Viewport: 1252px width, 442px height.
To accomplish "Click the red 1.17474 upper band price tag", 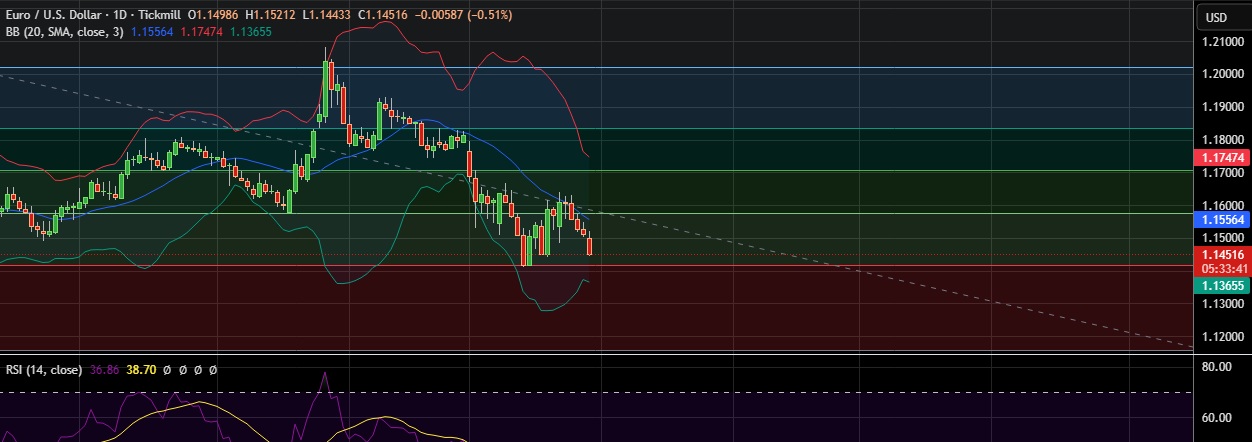I will click(1221, 158).
